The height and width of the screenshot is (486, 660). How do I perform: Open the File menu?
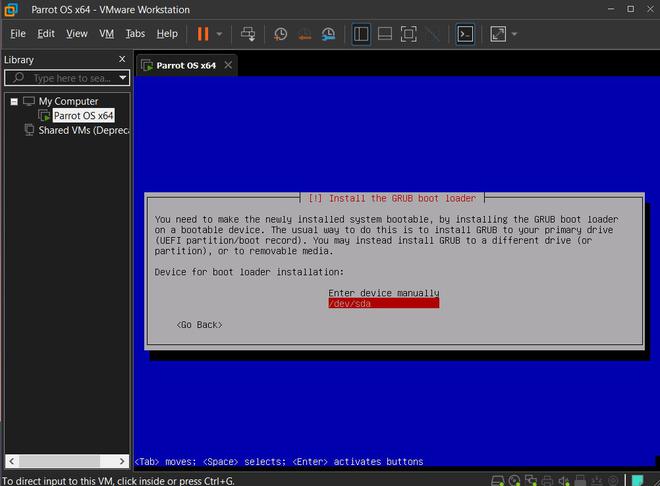(x=18, y=34)
